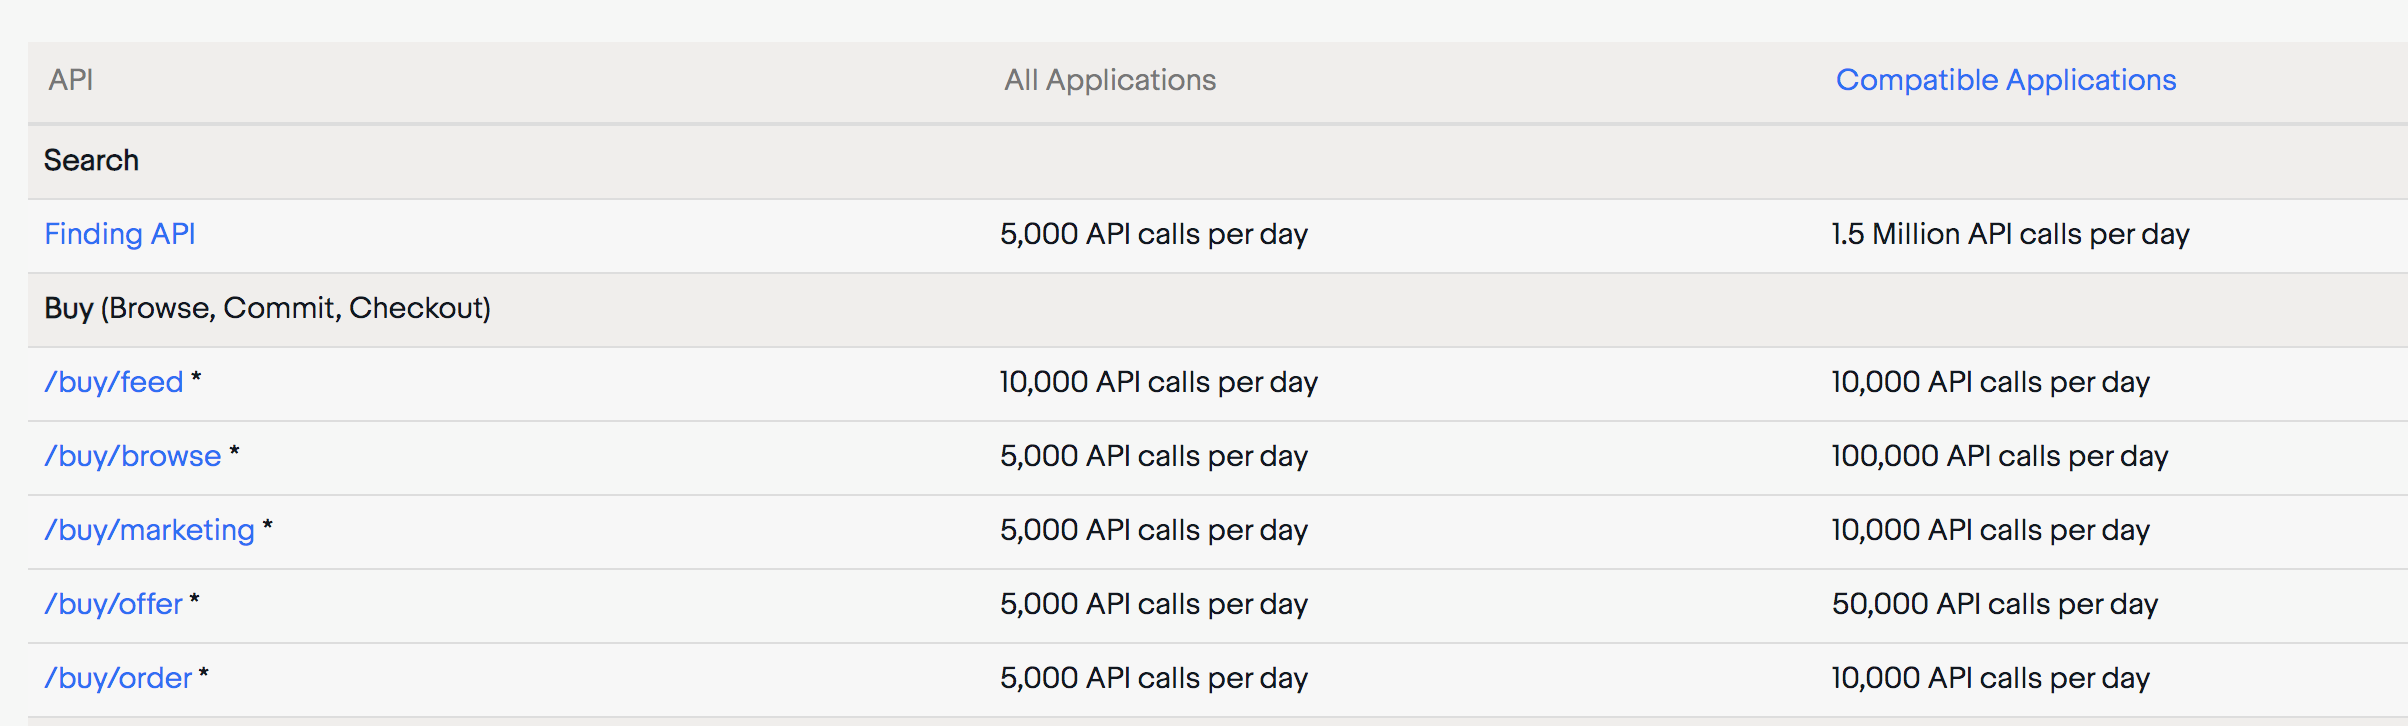Click /buy/feed's All Applications limit cell
The width and height of the screenshot is (2408, 726).
click(x=1159, y=382)
